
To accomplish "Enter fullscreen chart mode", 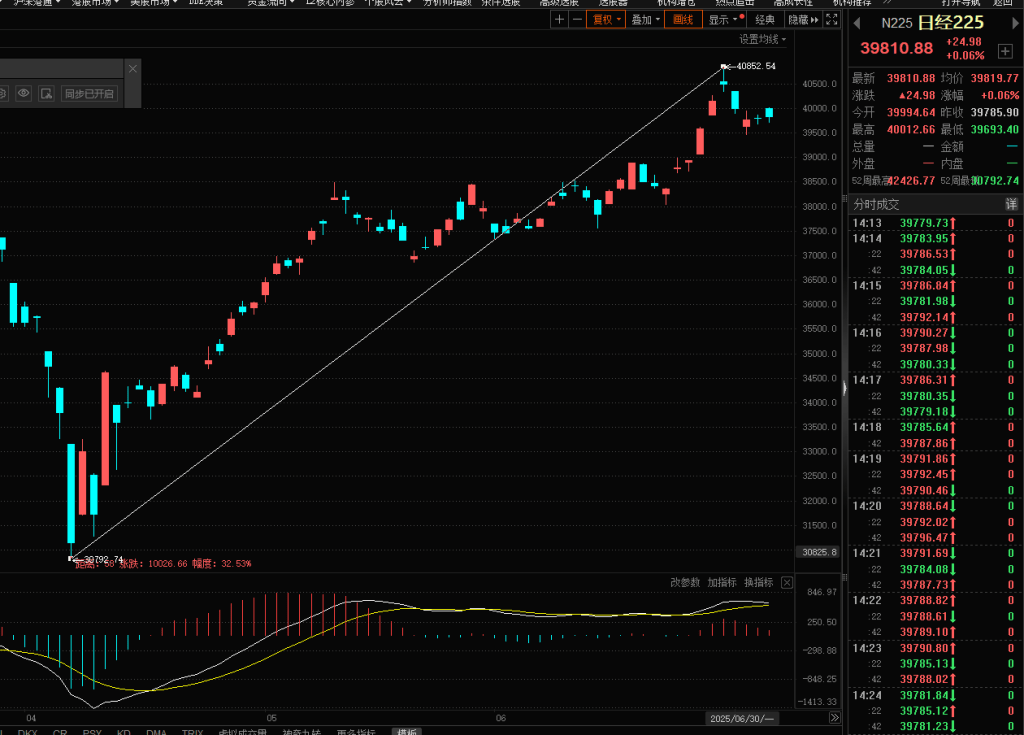I will click(831, 20).
